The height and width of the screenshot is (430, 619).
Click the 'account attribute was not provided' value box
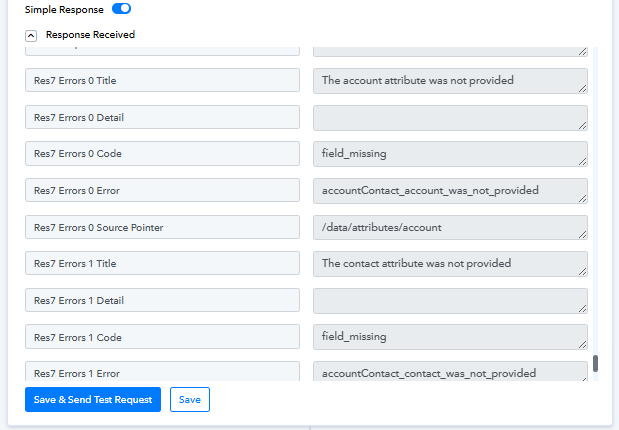450,81
